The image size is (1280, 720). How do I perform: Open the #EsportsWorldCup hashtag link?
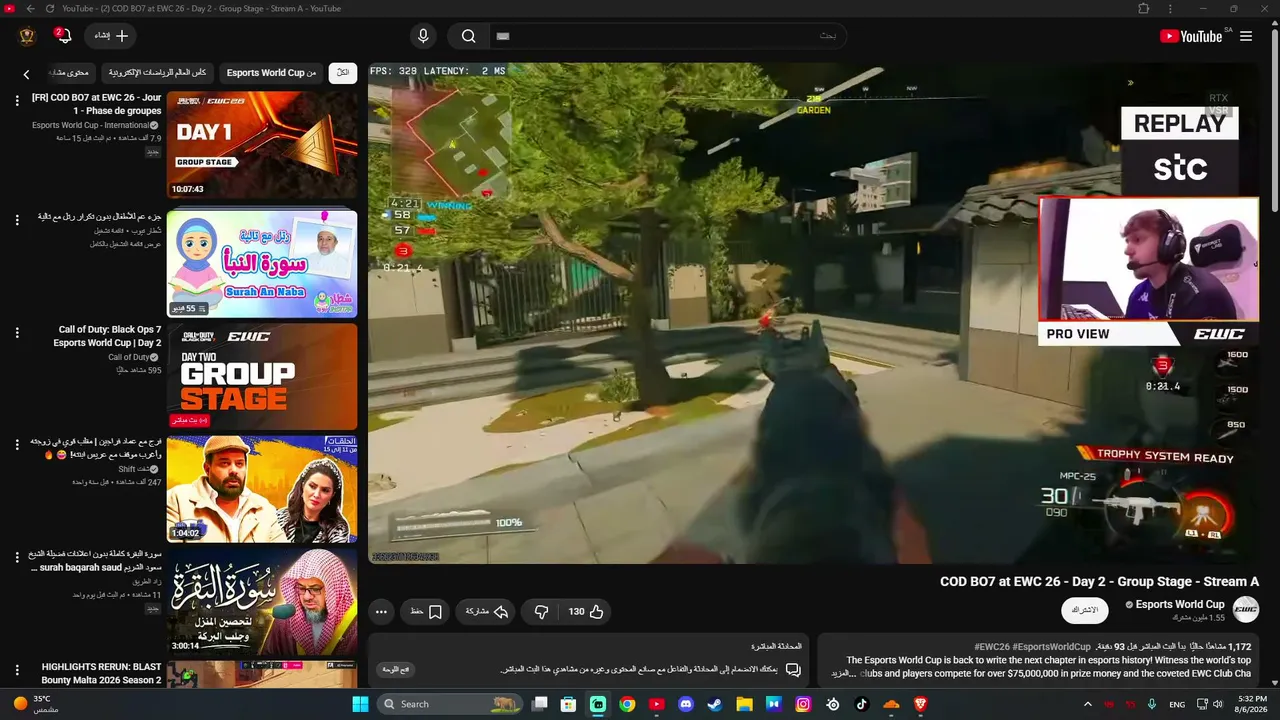click(1050, 647)
